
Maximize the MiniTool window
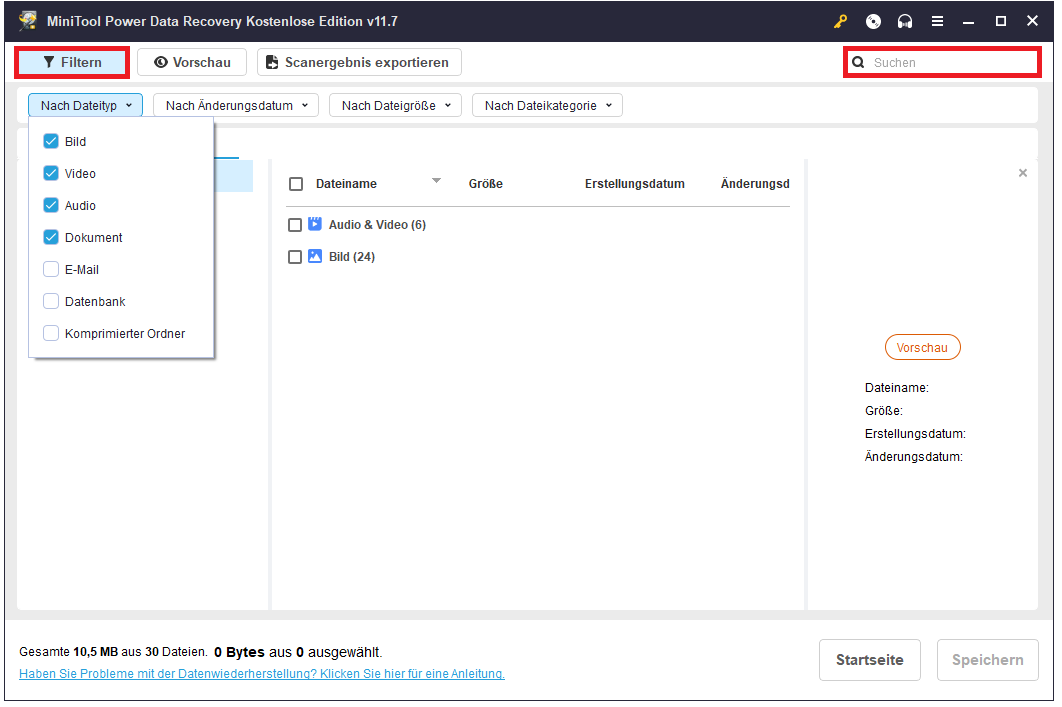[1000, 22]
